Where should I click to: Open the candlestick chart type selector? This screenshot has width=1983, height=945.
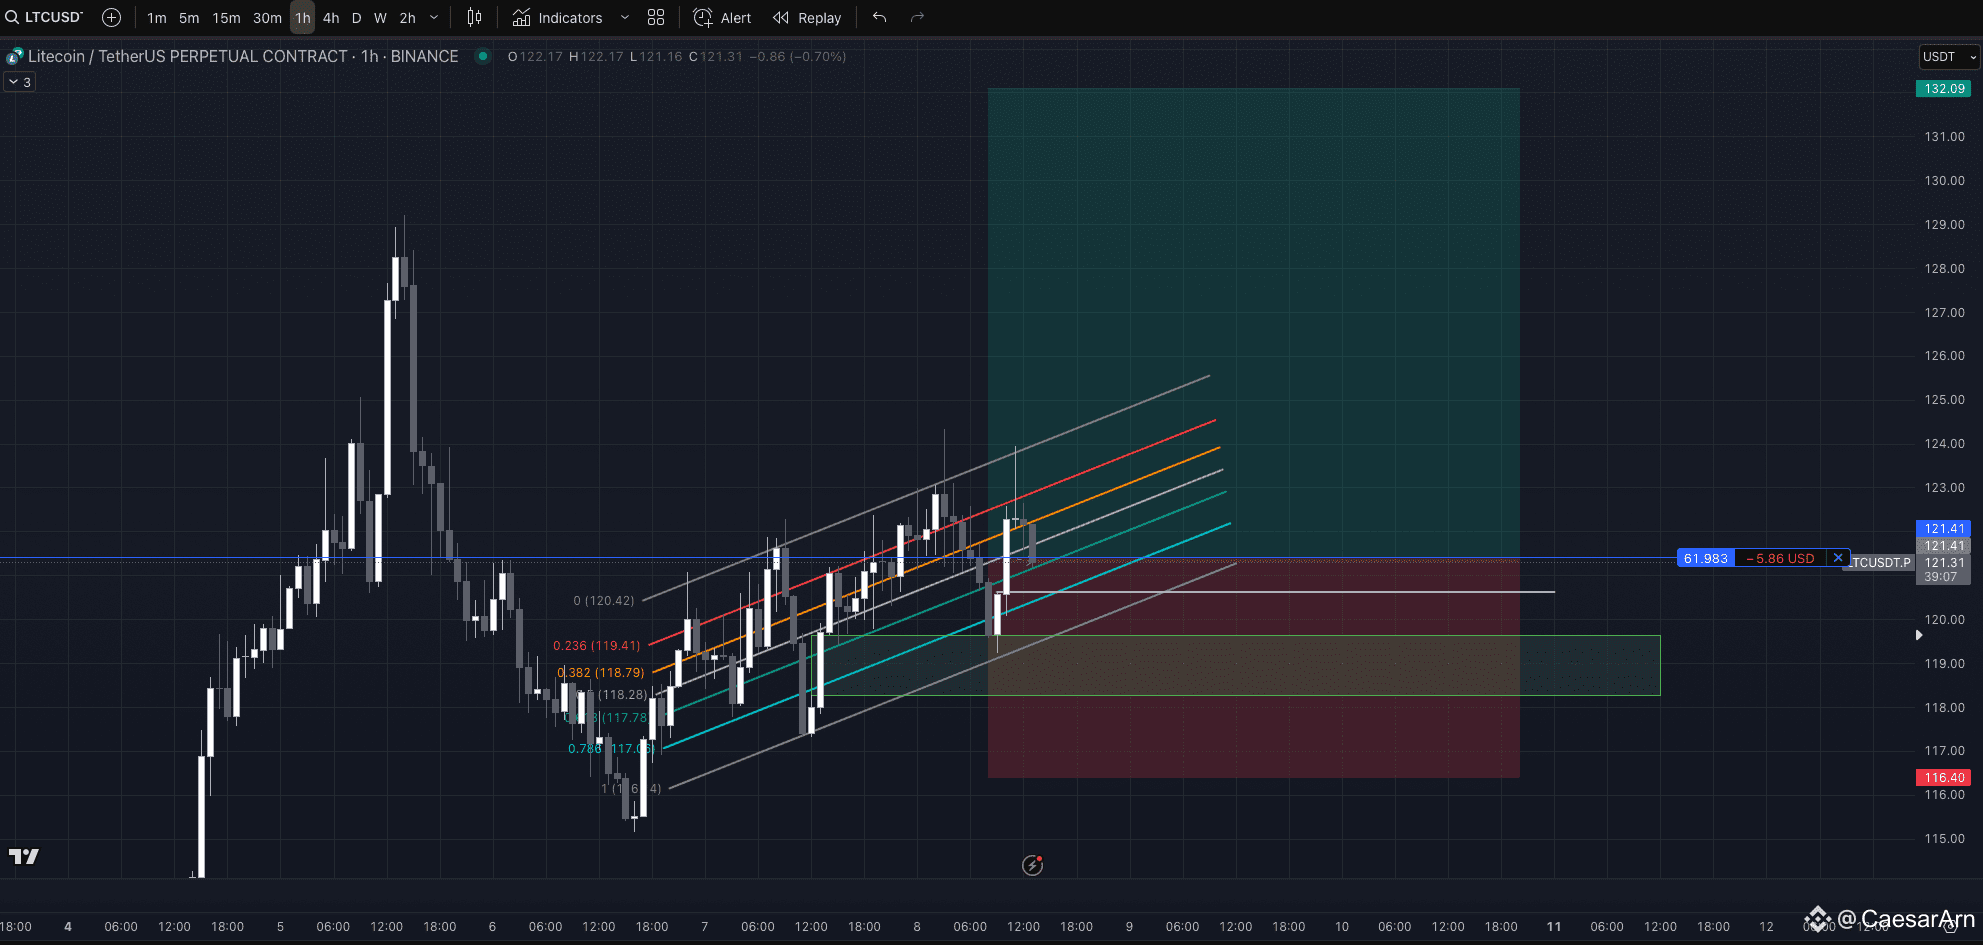pyautogui.click(x=475, y=18)
